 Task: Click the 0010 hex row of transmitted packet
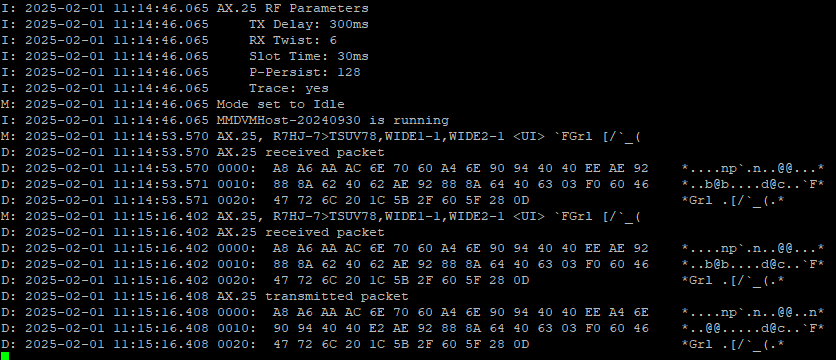click(413, 329)
